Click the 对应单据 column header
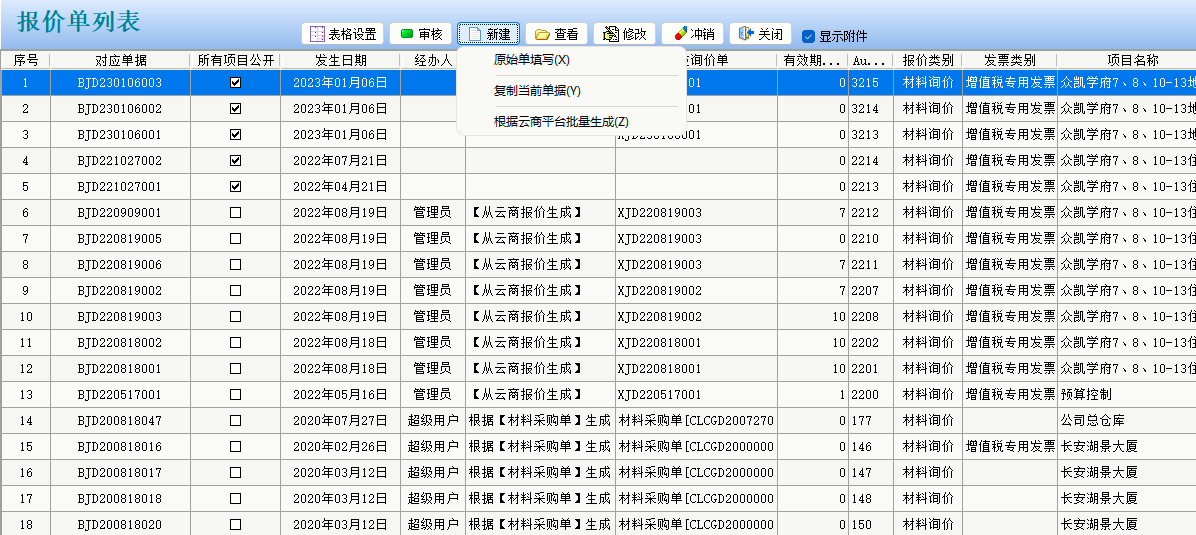 [x=120, y=60]
